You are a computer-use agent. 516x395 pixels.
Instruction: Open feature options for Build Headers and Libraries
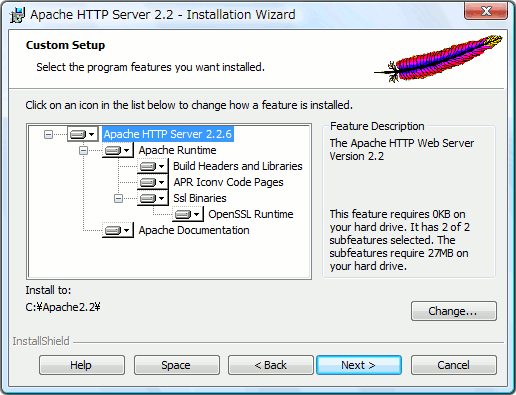coord(152,166)
